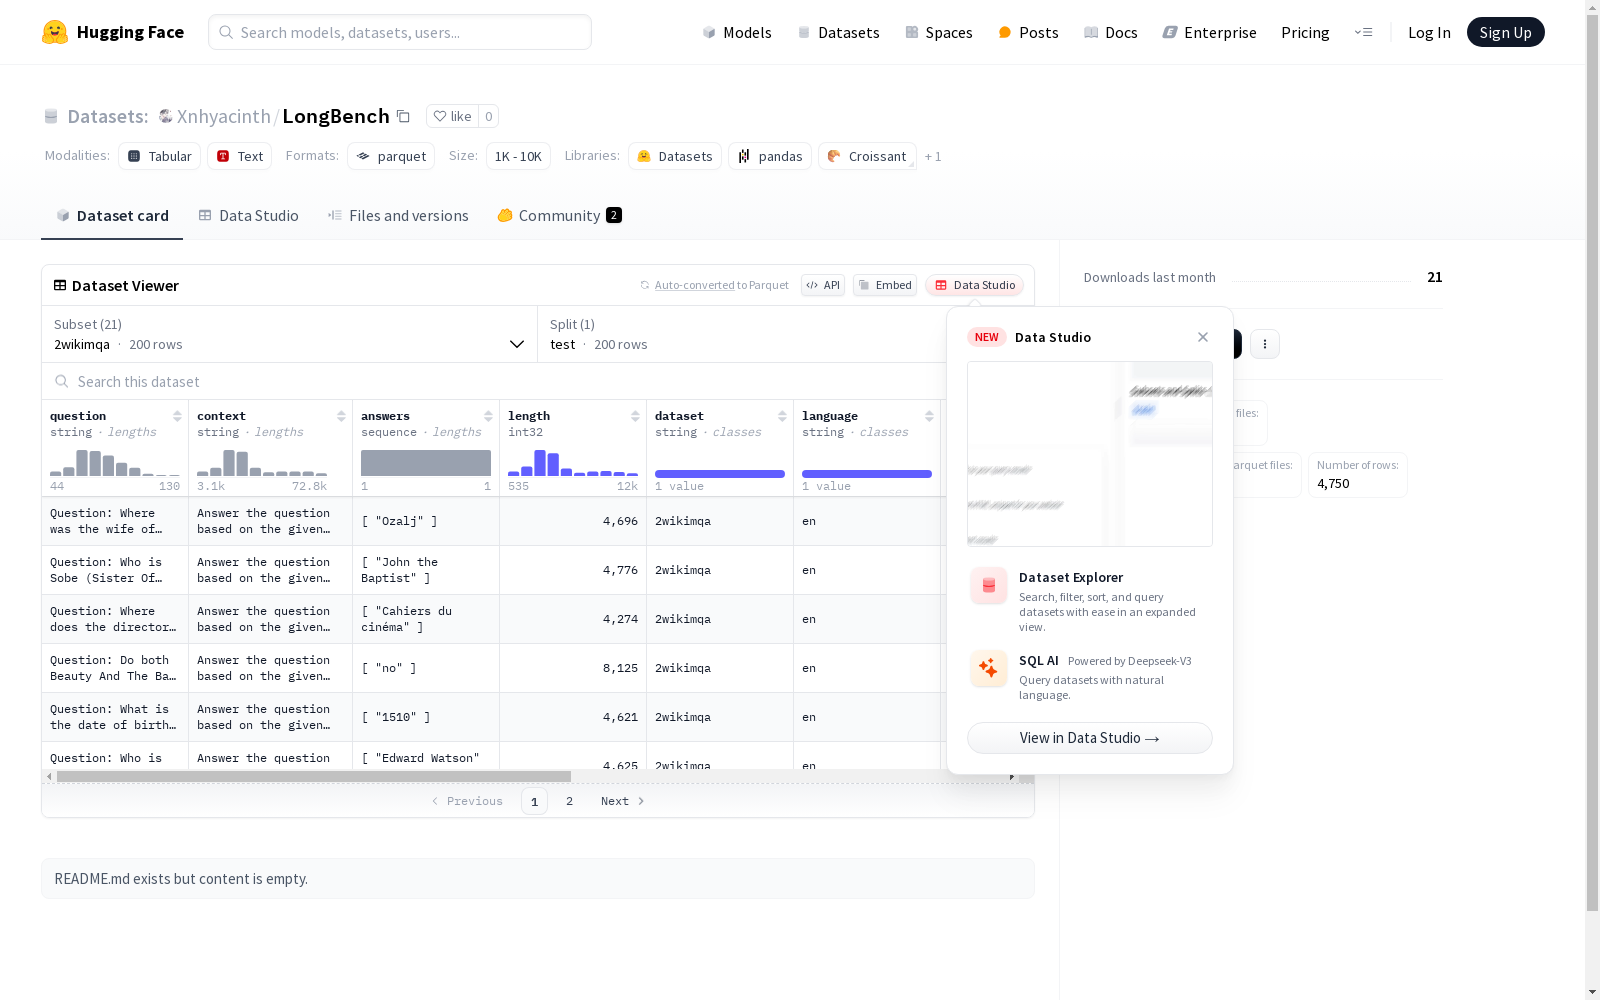
Task: Click the length value 8,125
Action: click(620, 668)
